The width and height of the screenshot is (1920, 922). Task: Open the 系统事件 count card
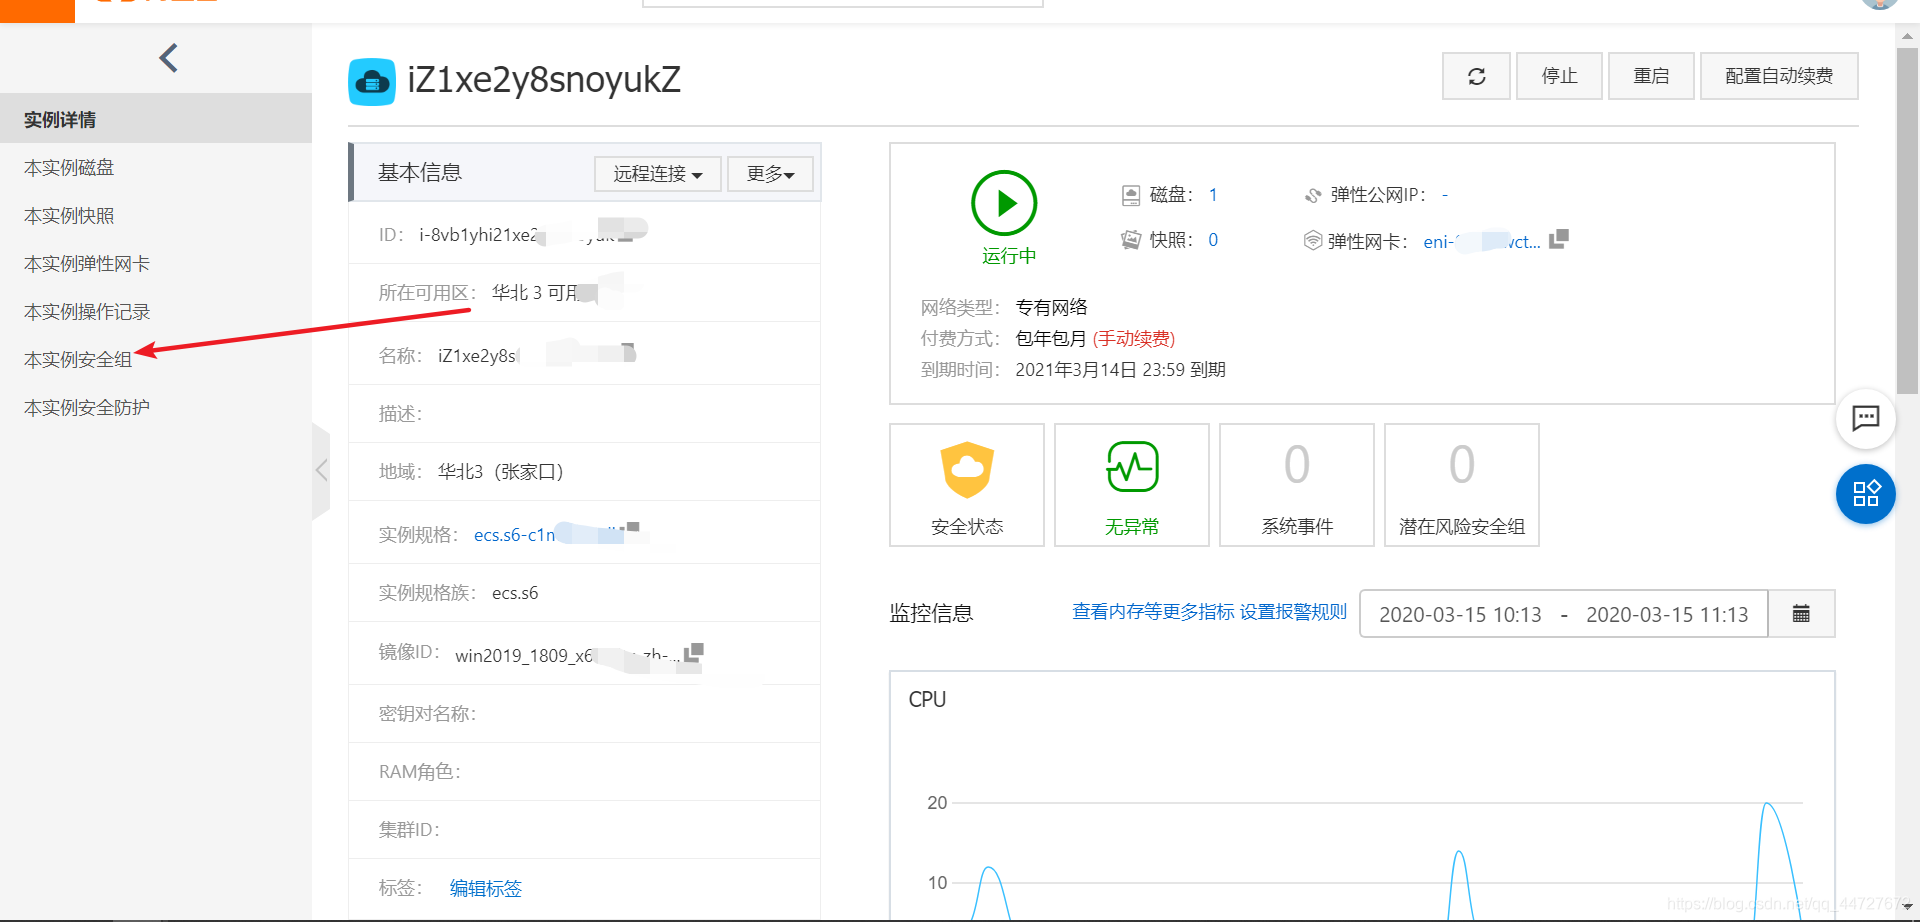click(x=1297, y=485)
